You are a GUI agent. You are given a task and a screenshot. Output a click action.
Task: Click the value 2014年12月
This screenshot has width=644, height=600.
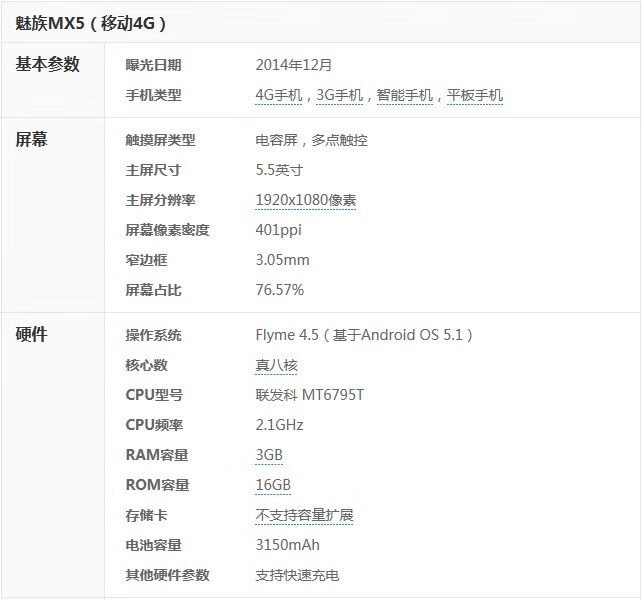pyautogui.click(x=294, y=65)
